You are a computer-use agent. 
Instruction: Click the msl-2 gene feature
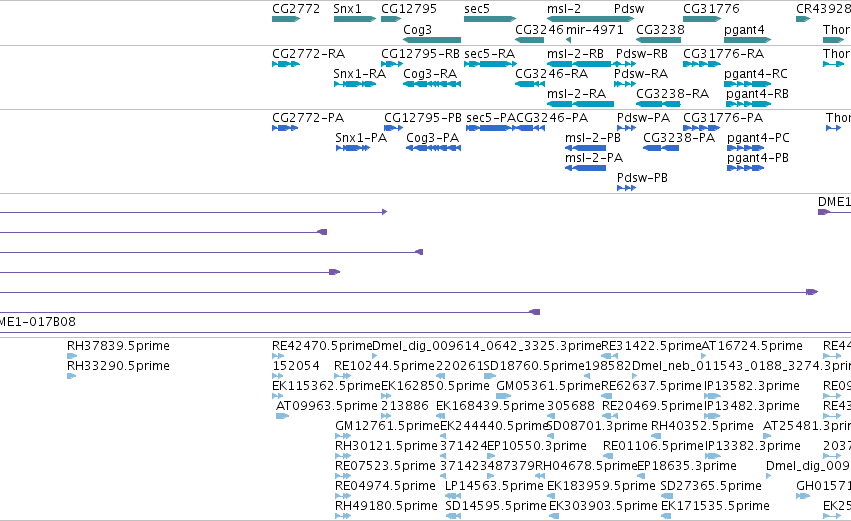590,19
